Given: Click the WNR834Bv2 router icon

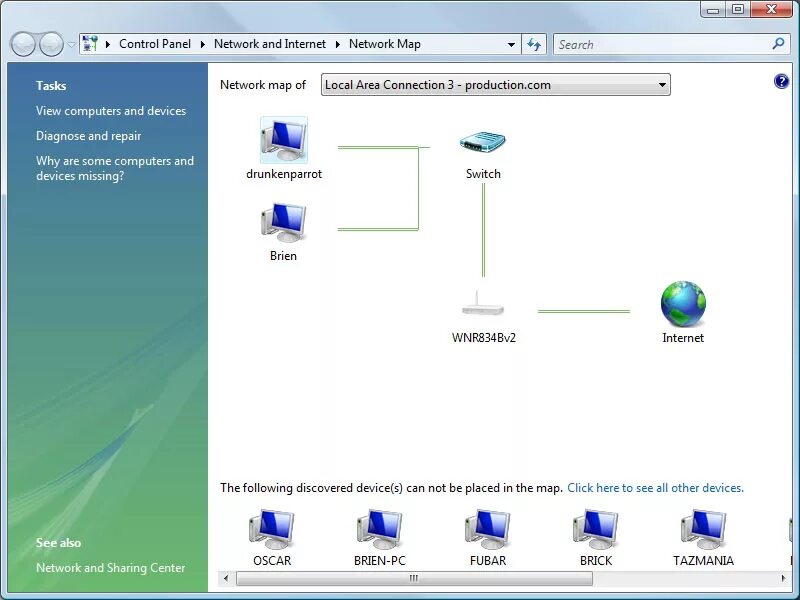Looking at the screenshot, I should click(483, 304).
